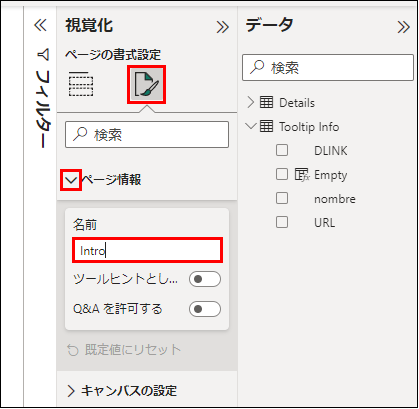Click the データ pane title

(269, 25)
